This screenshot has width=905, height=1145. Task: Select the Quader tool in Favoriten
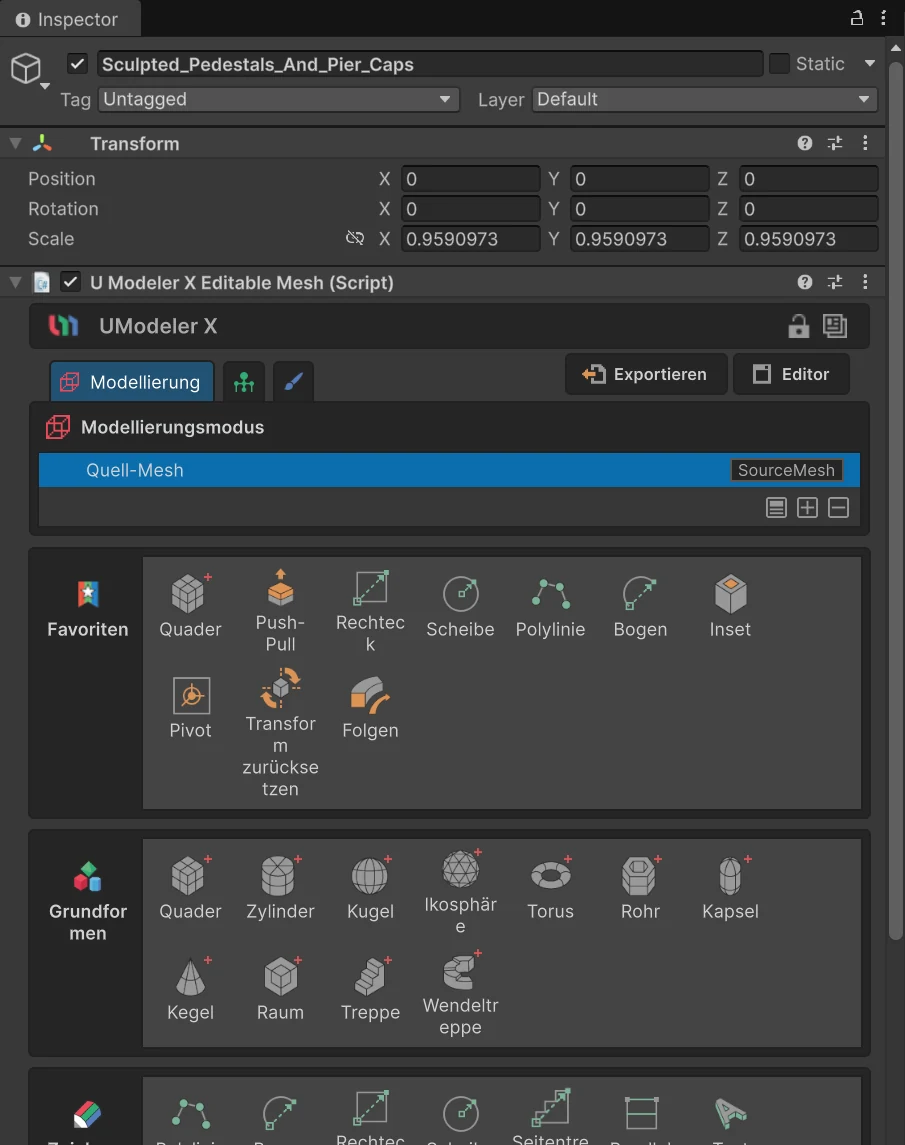coord(190,606)
